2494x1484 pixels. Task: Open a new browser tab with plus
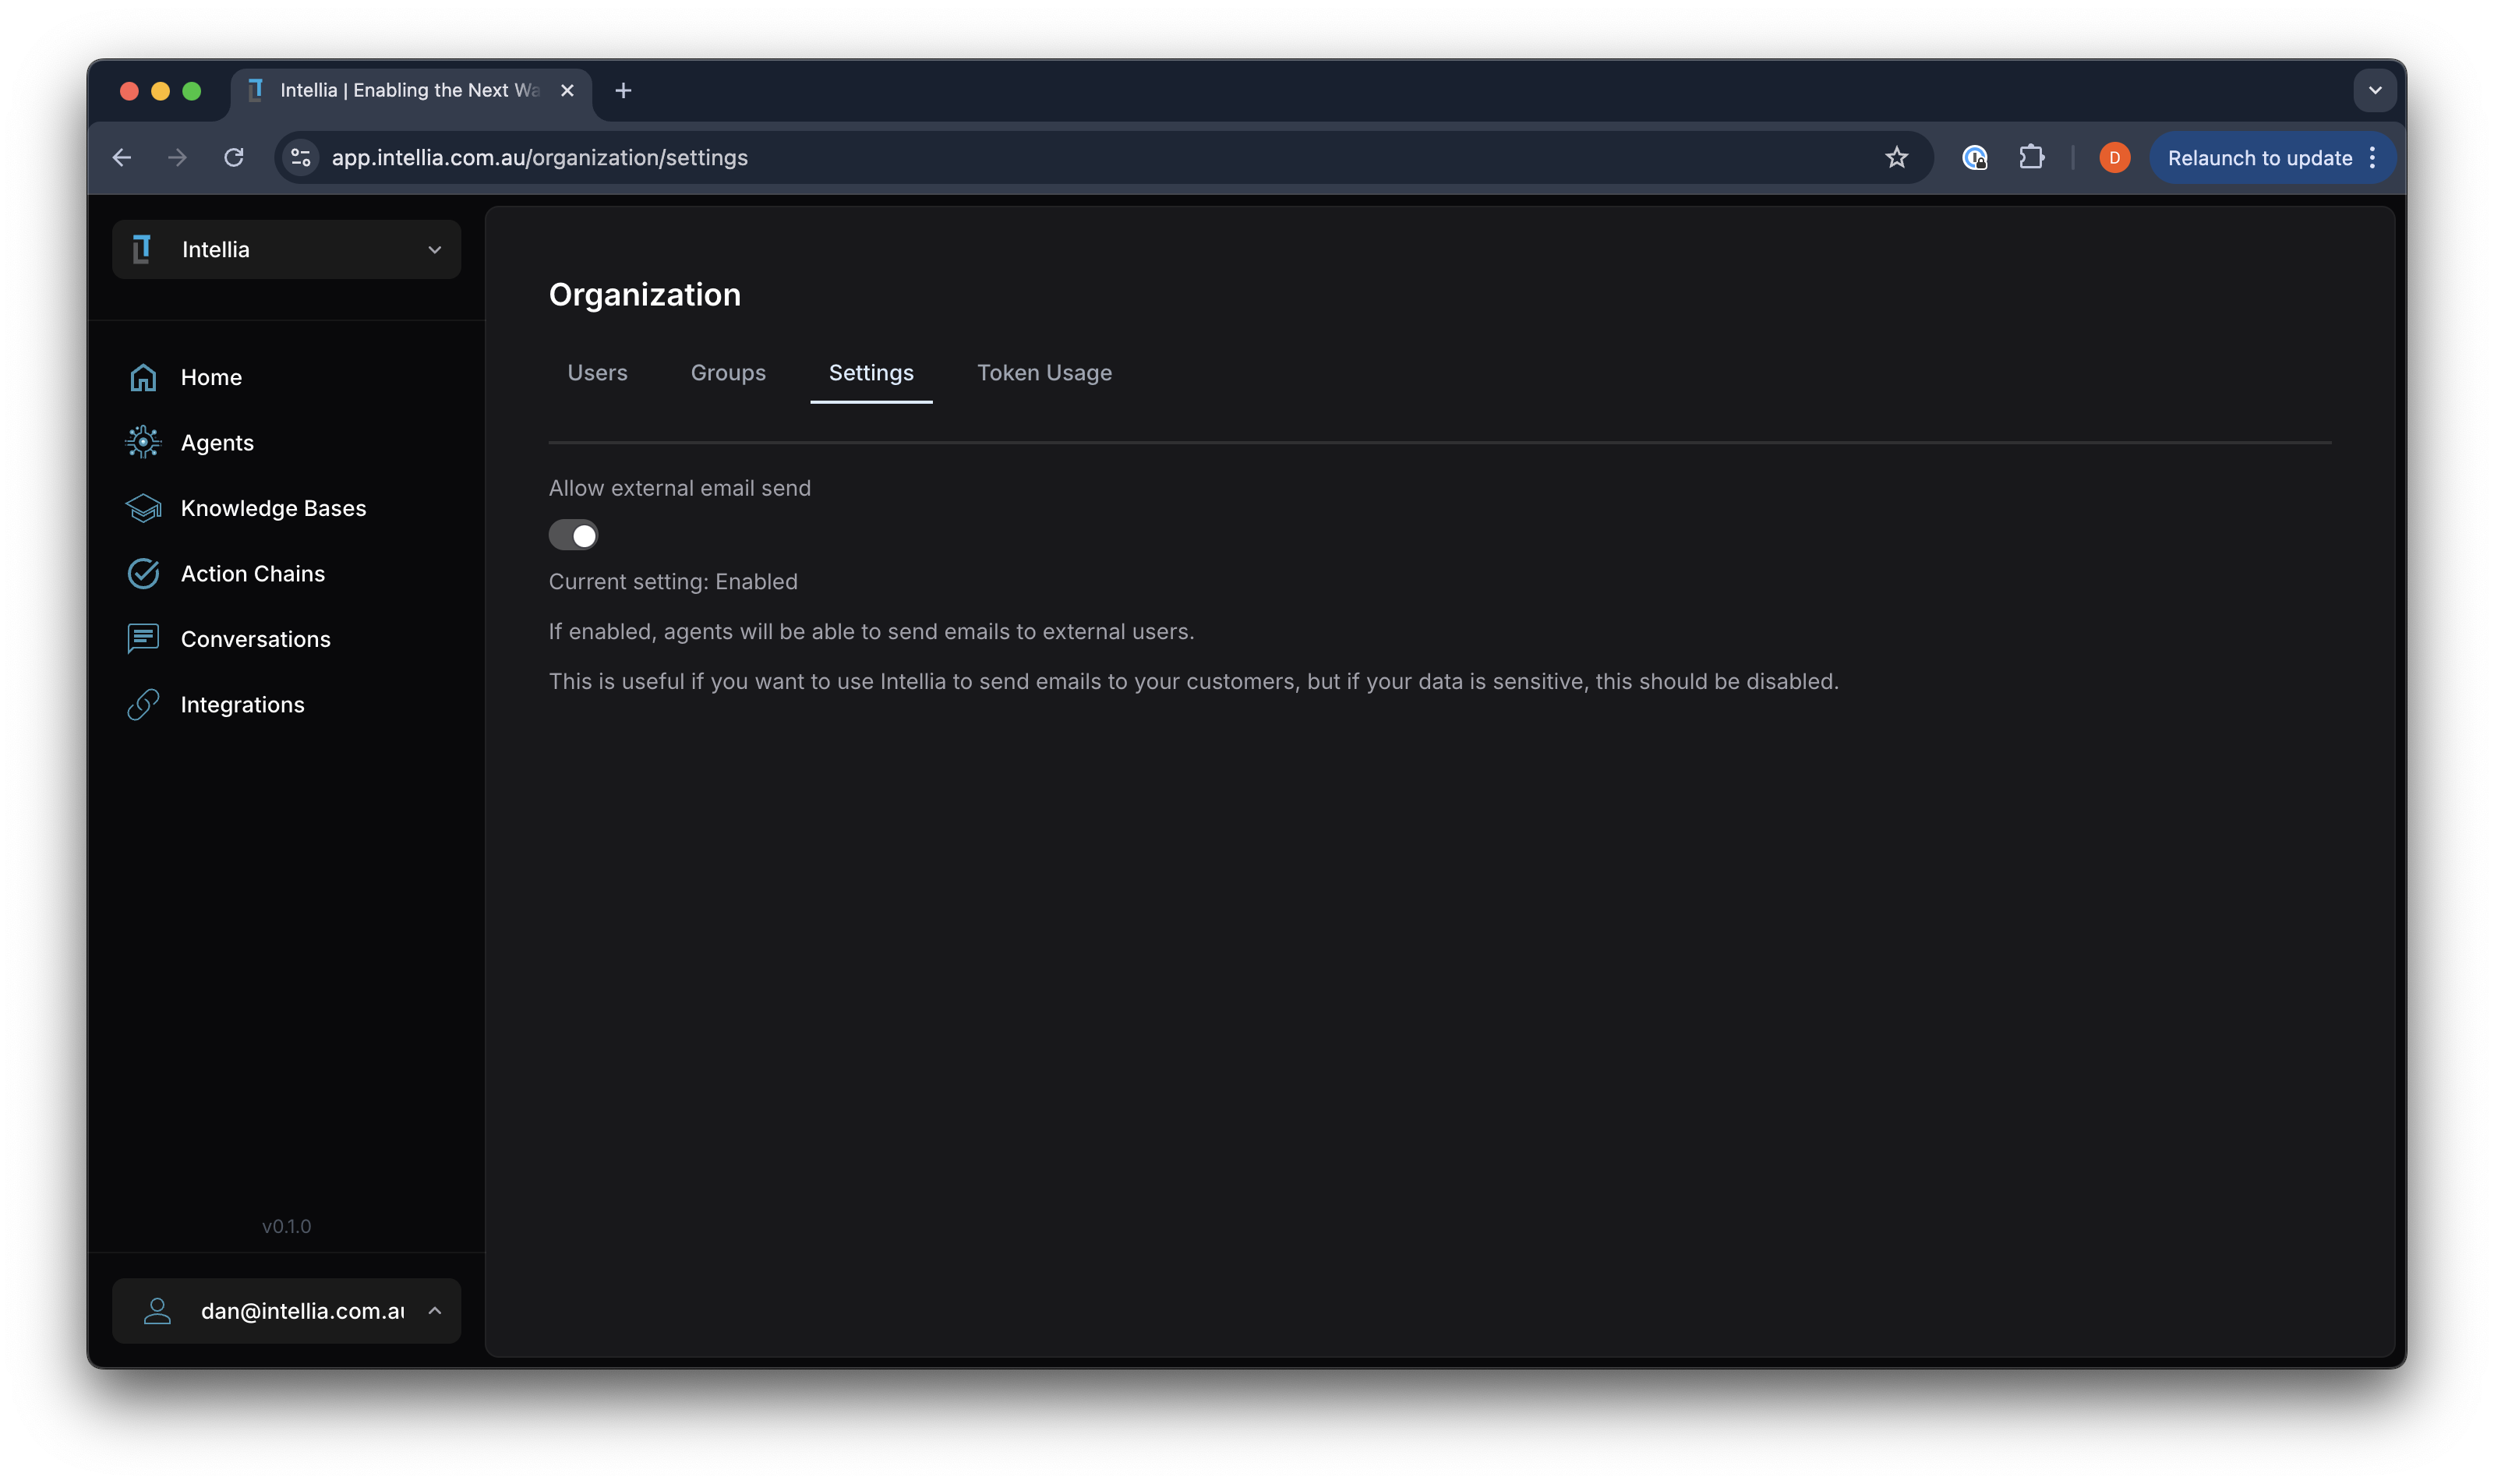pos(623,90)
